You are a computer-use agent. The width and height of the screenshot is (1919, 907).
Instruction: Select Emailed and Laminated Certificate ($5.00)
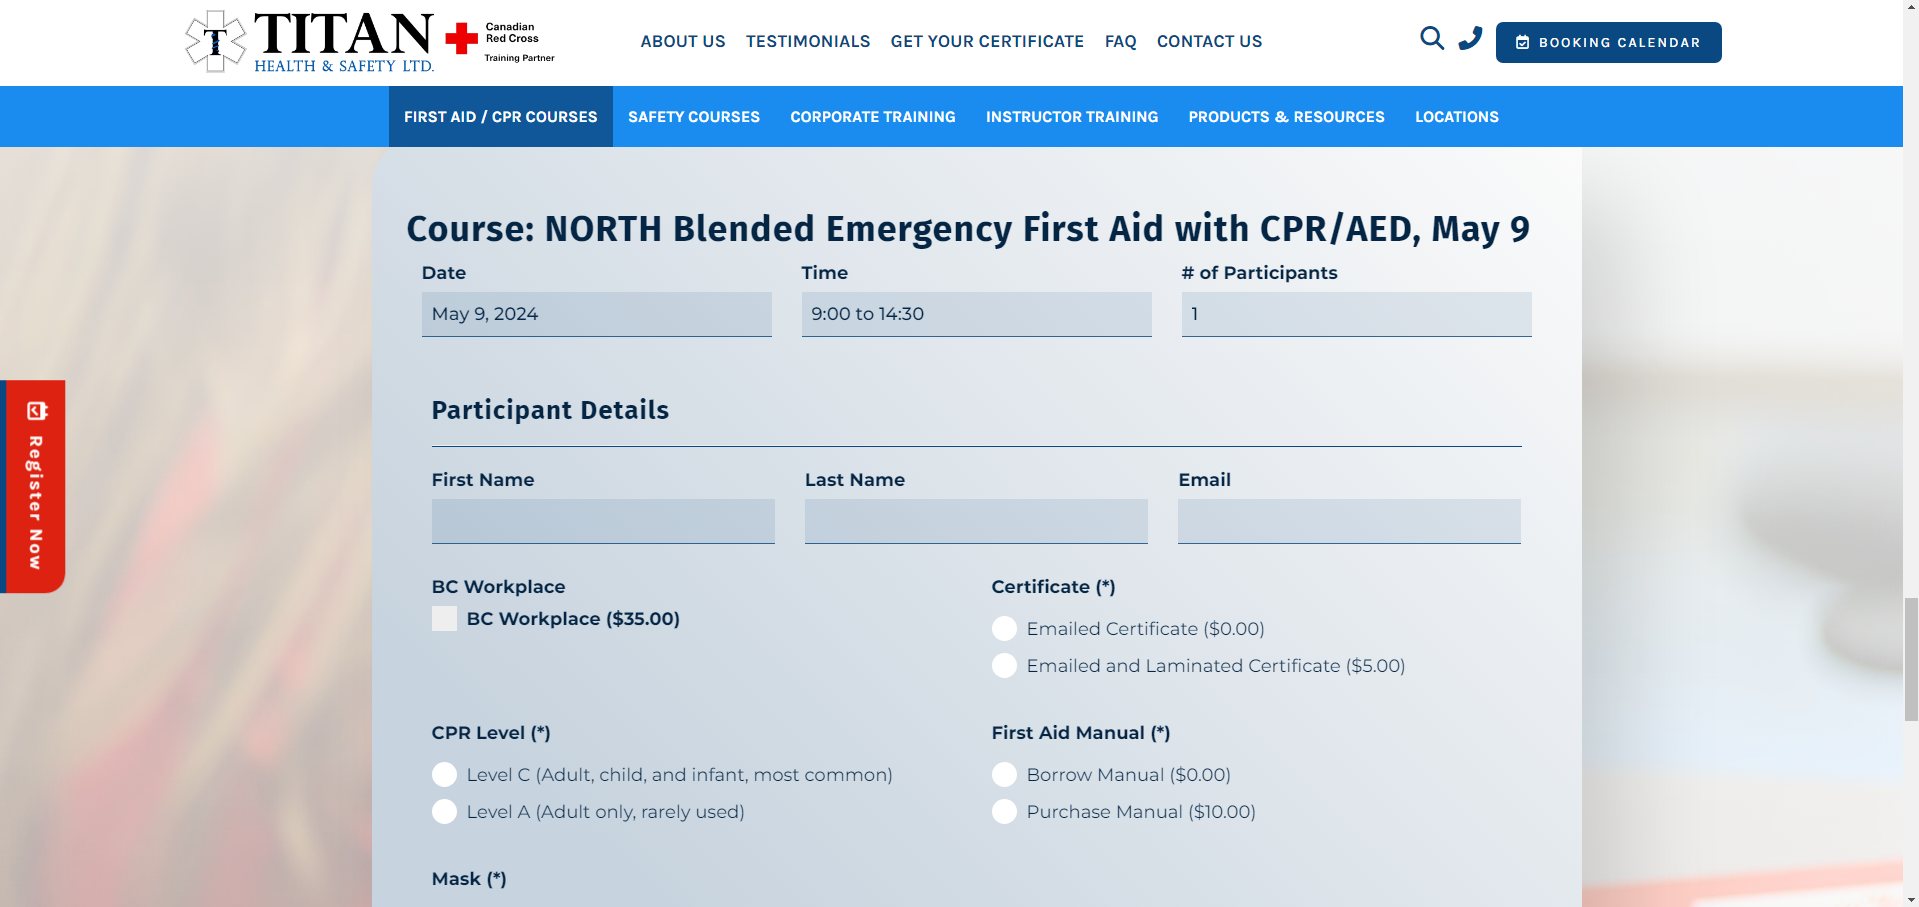point(1004,666)
